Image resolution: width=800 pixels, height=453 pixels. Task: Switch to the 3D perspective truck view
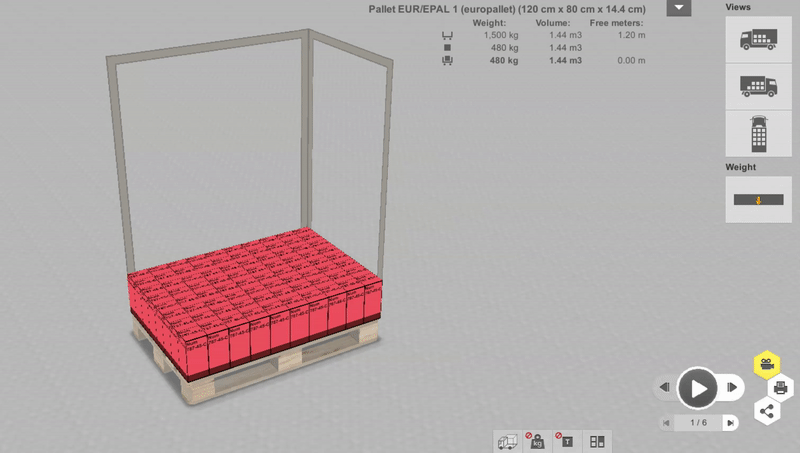click(x=758, y=39)
